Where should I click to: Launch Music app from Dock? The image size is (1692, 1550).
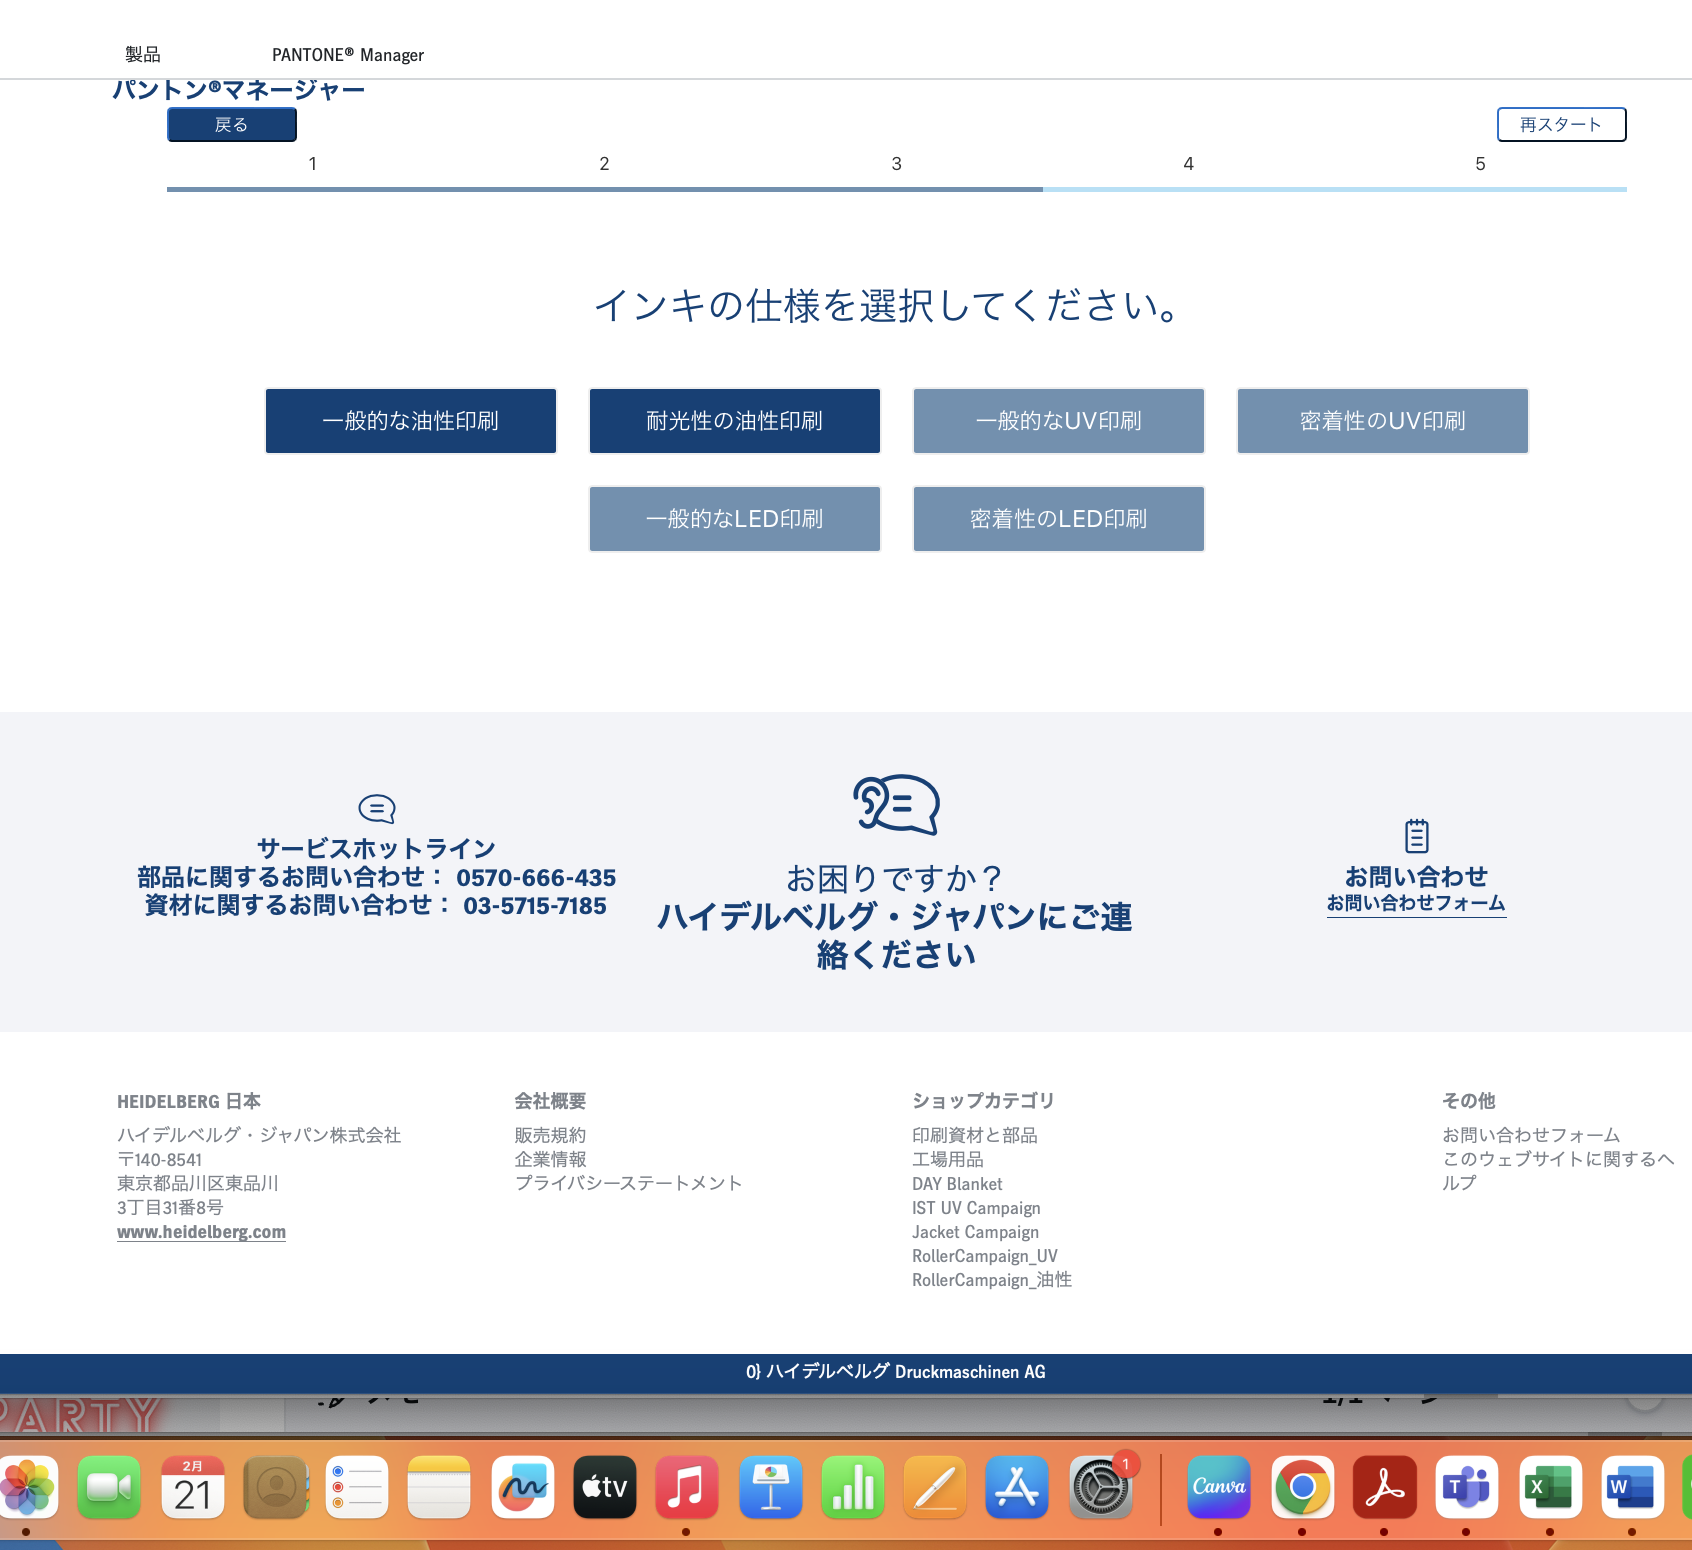tap(687, 1487)
